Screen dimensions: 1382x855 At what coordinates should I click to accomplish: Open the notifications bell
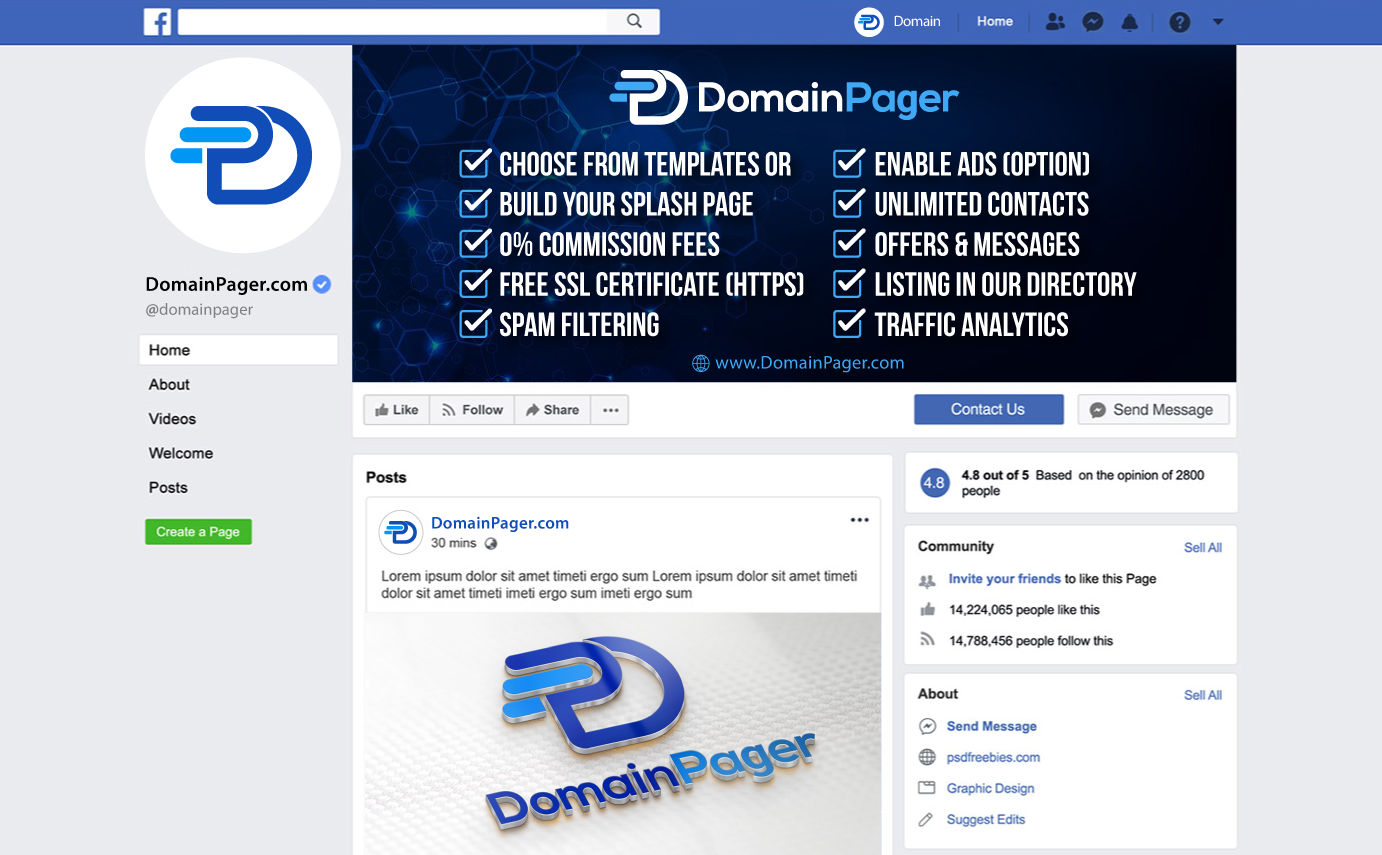(1130, 22)
